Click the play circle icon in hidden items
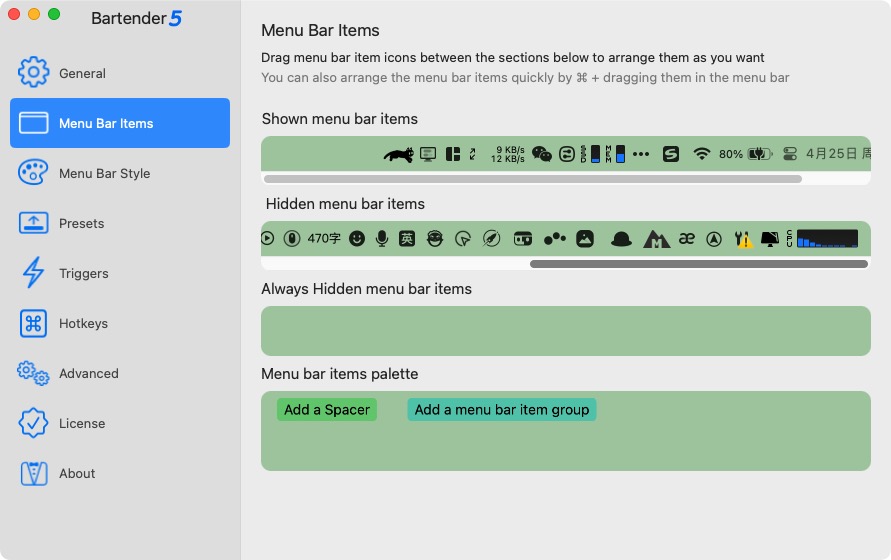The image size is (891, 560). point(268,239)
